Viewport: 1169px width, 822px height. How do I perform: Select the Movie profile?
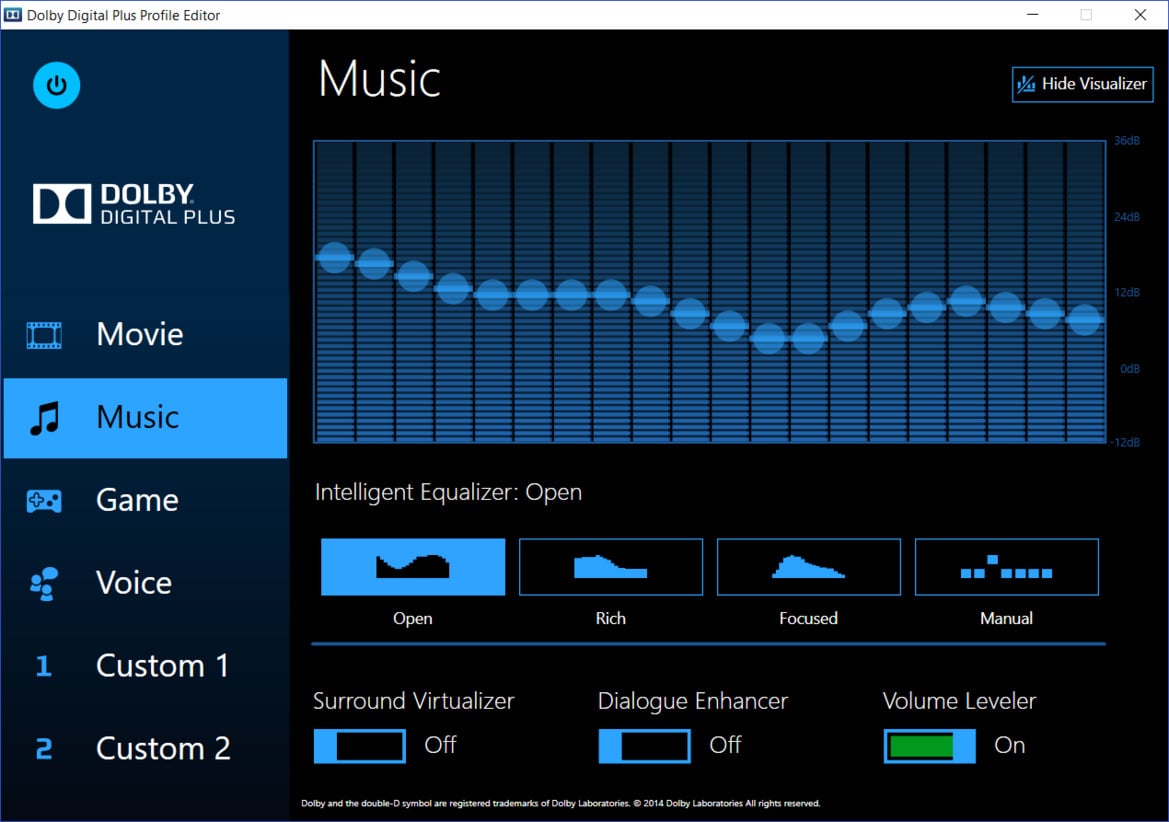point(145,335)
